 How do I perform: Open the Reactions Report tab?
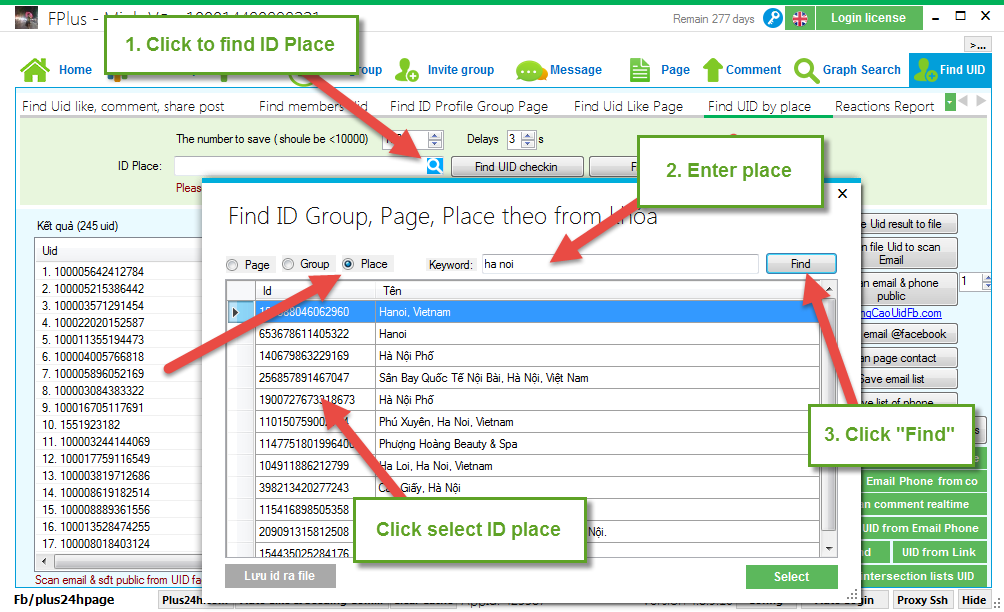pos(884,106)
